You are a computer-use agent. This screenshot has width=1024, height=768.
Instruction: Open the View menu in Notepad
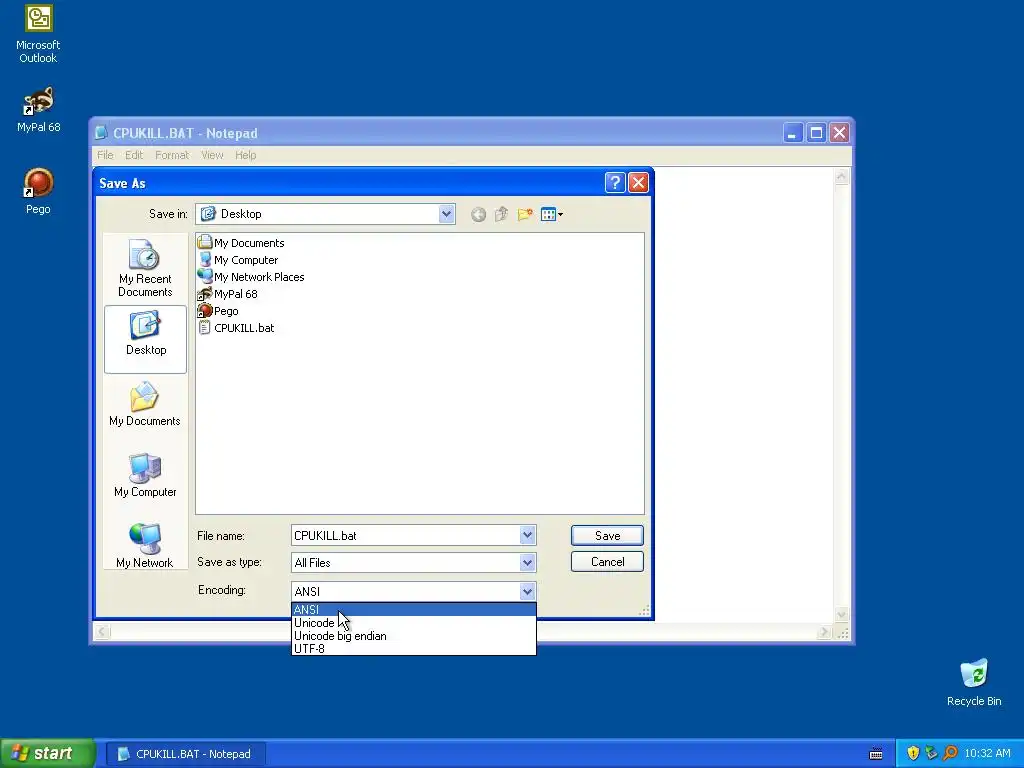click(212, 155)
